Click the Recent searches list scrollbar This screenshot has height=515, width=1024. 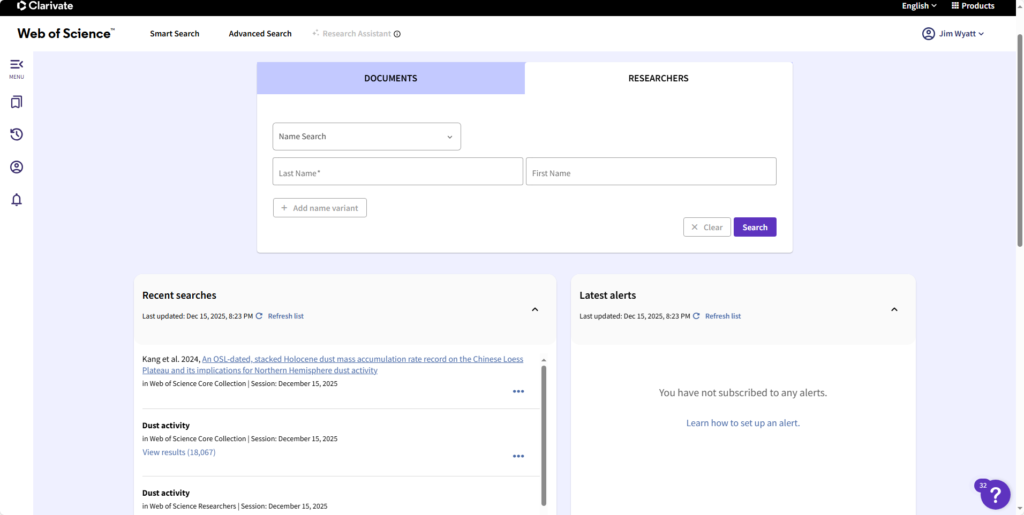point(543,430)
